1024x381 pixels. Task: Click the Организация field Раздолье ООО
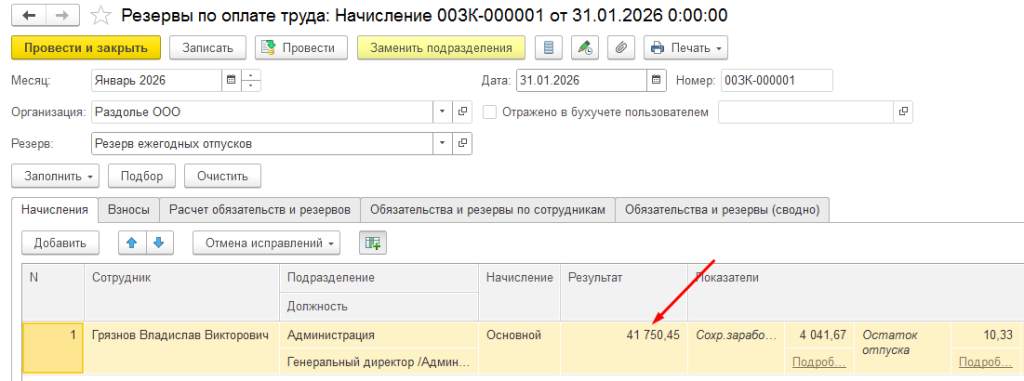[x=263, y=112]
